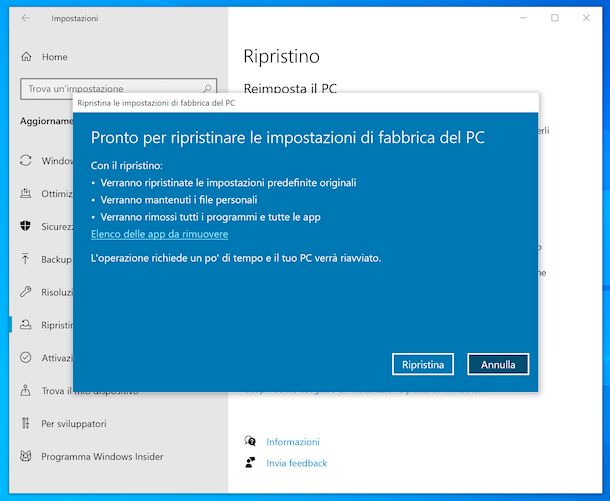Click 'Verranno mantenuti i file personali' text

[179, 200]
